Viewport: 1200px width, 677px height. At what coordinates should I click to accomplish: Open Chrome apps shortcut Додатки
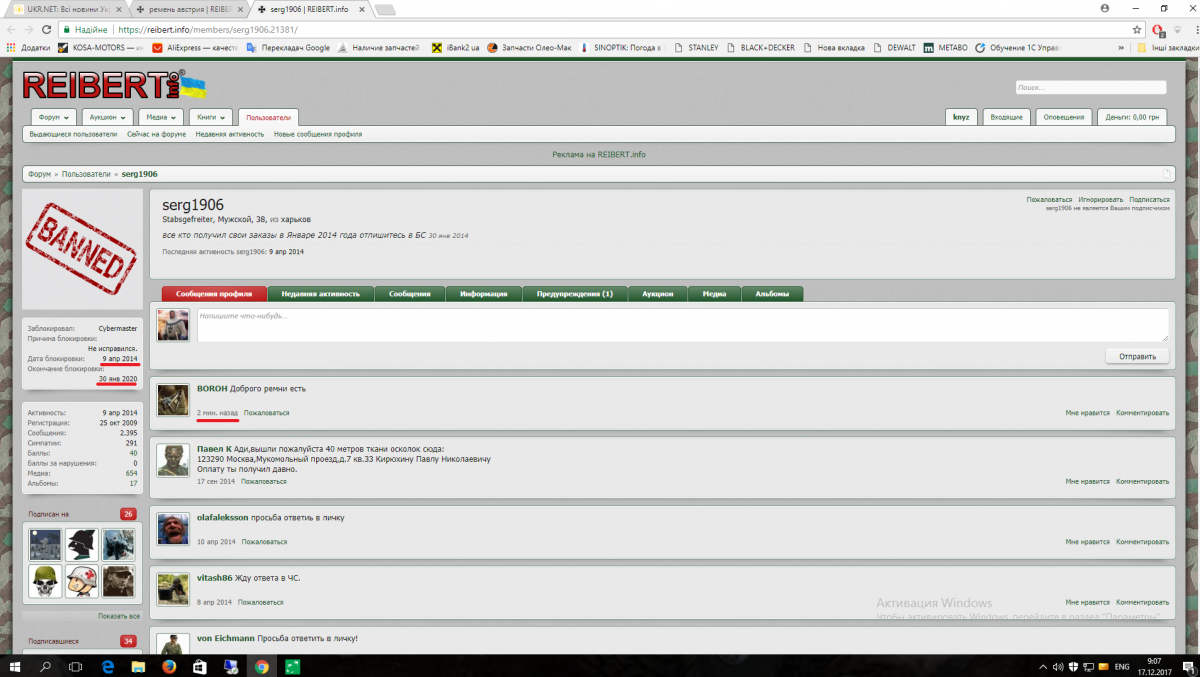pos(27,47)
